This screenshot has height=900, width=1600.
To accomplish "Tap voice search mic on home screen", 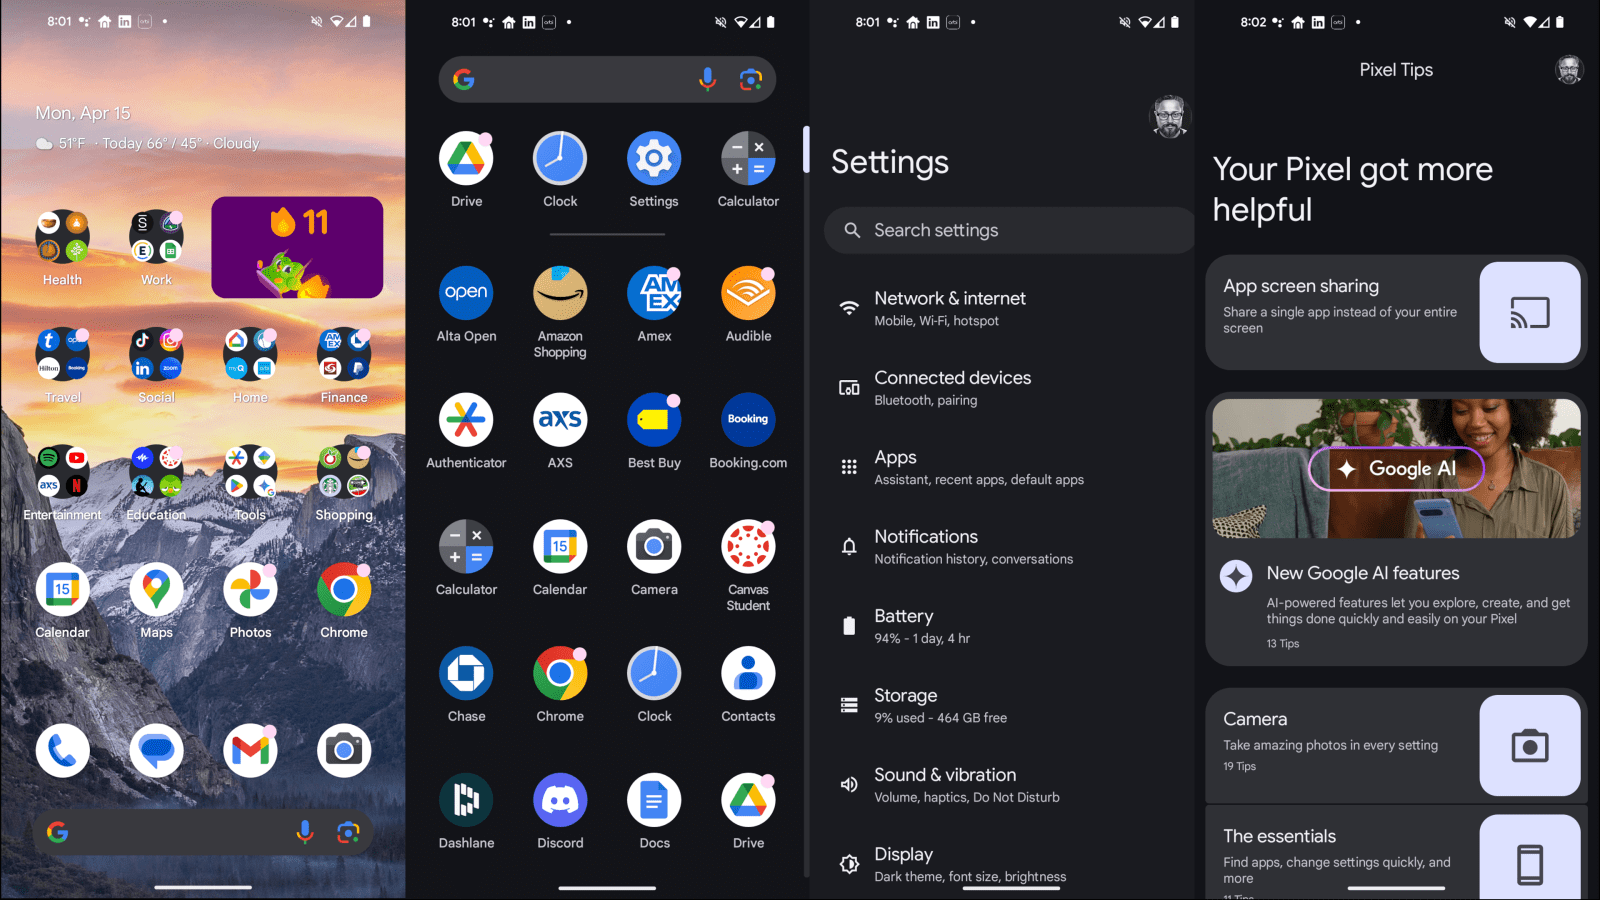I will point(305,832).
